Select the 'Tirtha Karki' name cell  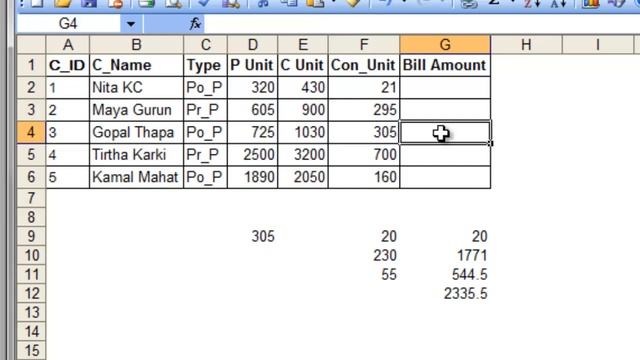[x=136, y=155]
